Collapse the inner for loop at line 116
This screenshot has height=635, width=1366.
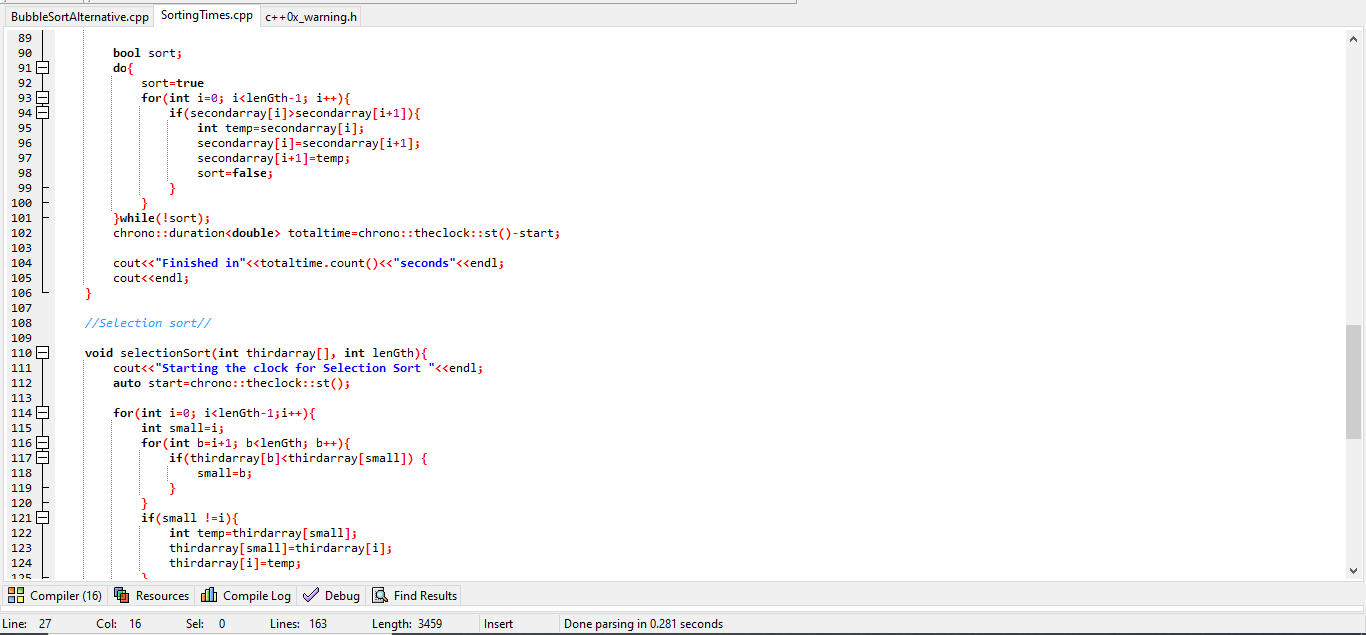pos(40,442)
